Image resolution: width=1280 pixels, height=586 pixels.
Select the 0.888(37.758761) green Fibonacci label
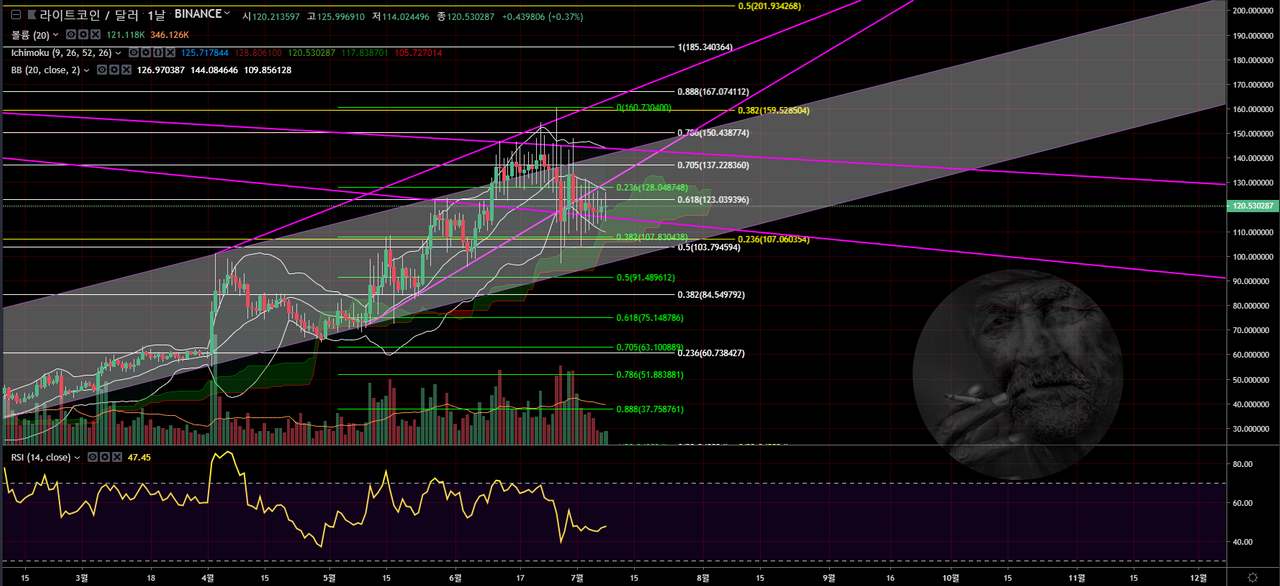click(649, 409)
